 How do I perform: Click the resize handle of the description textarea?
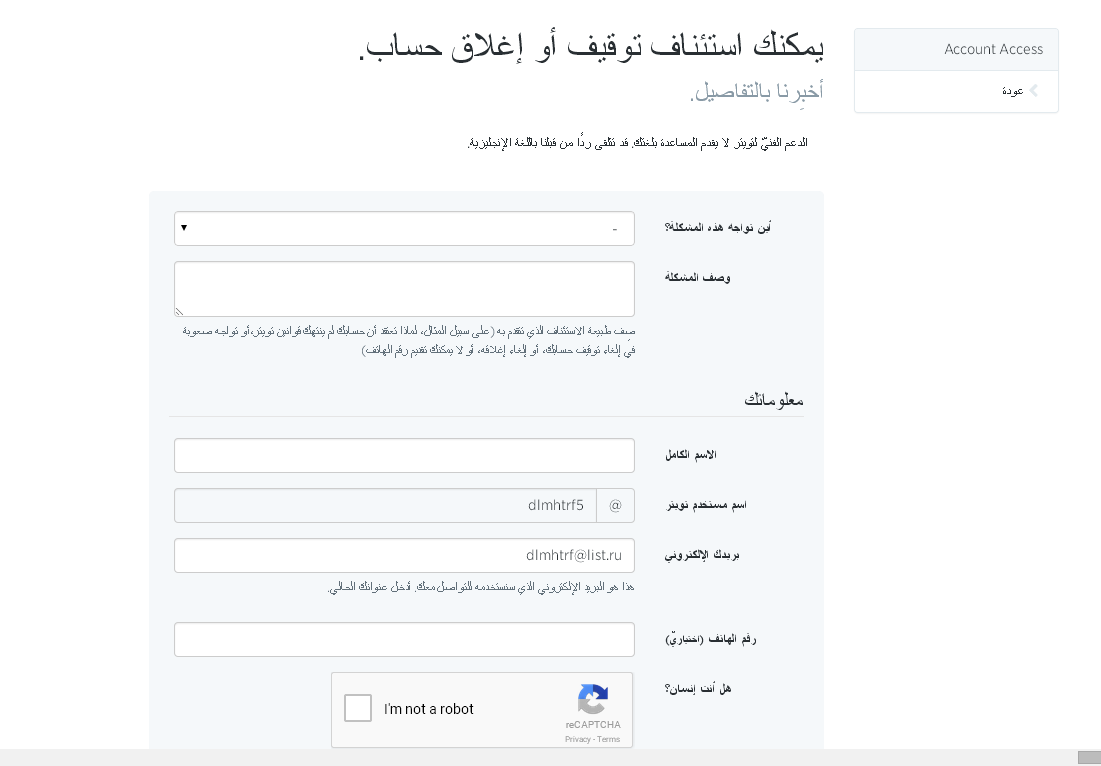tap(180, 311)
